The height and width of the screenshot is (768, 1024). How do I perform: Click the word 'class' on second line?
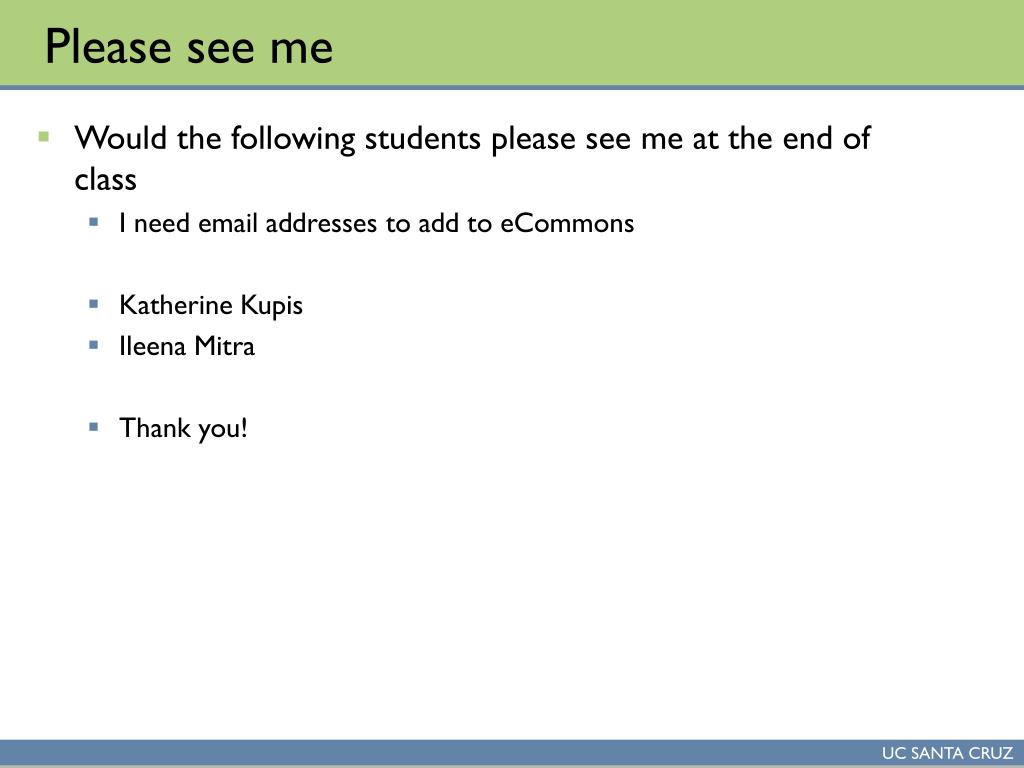pos(105,179)
